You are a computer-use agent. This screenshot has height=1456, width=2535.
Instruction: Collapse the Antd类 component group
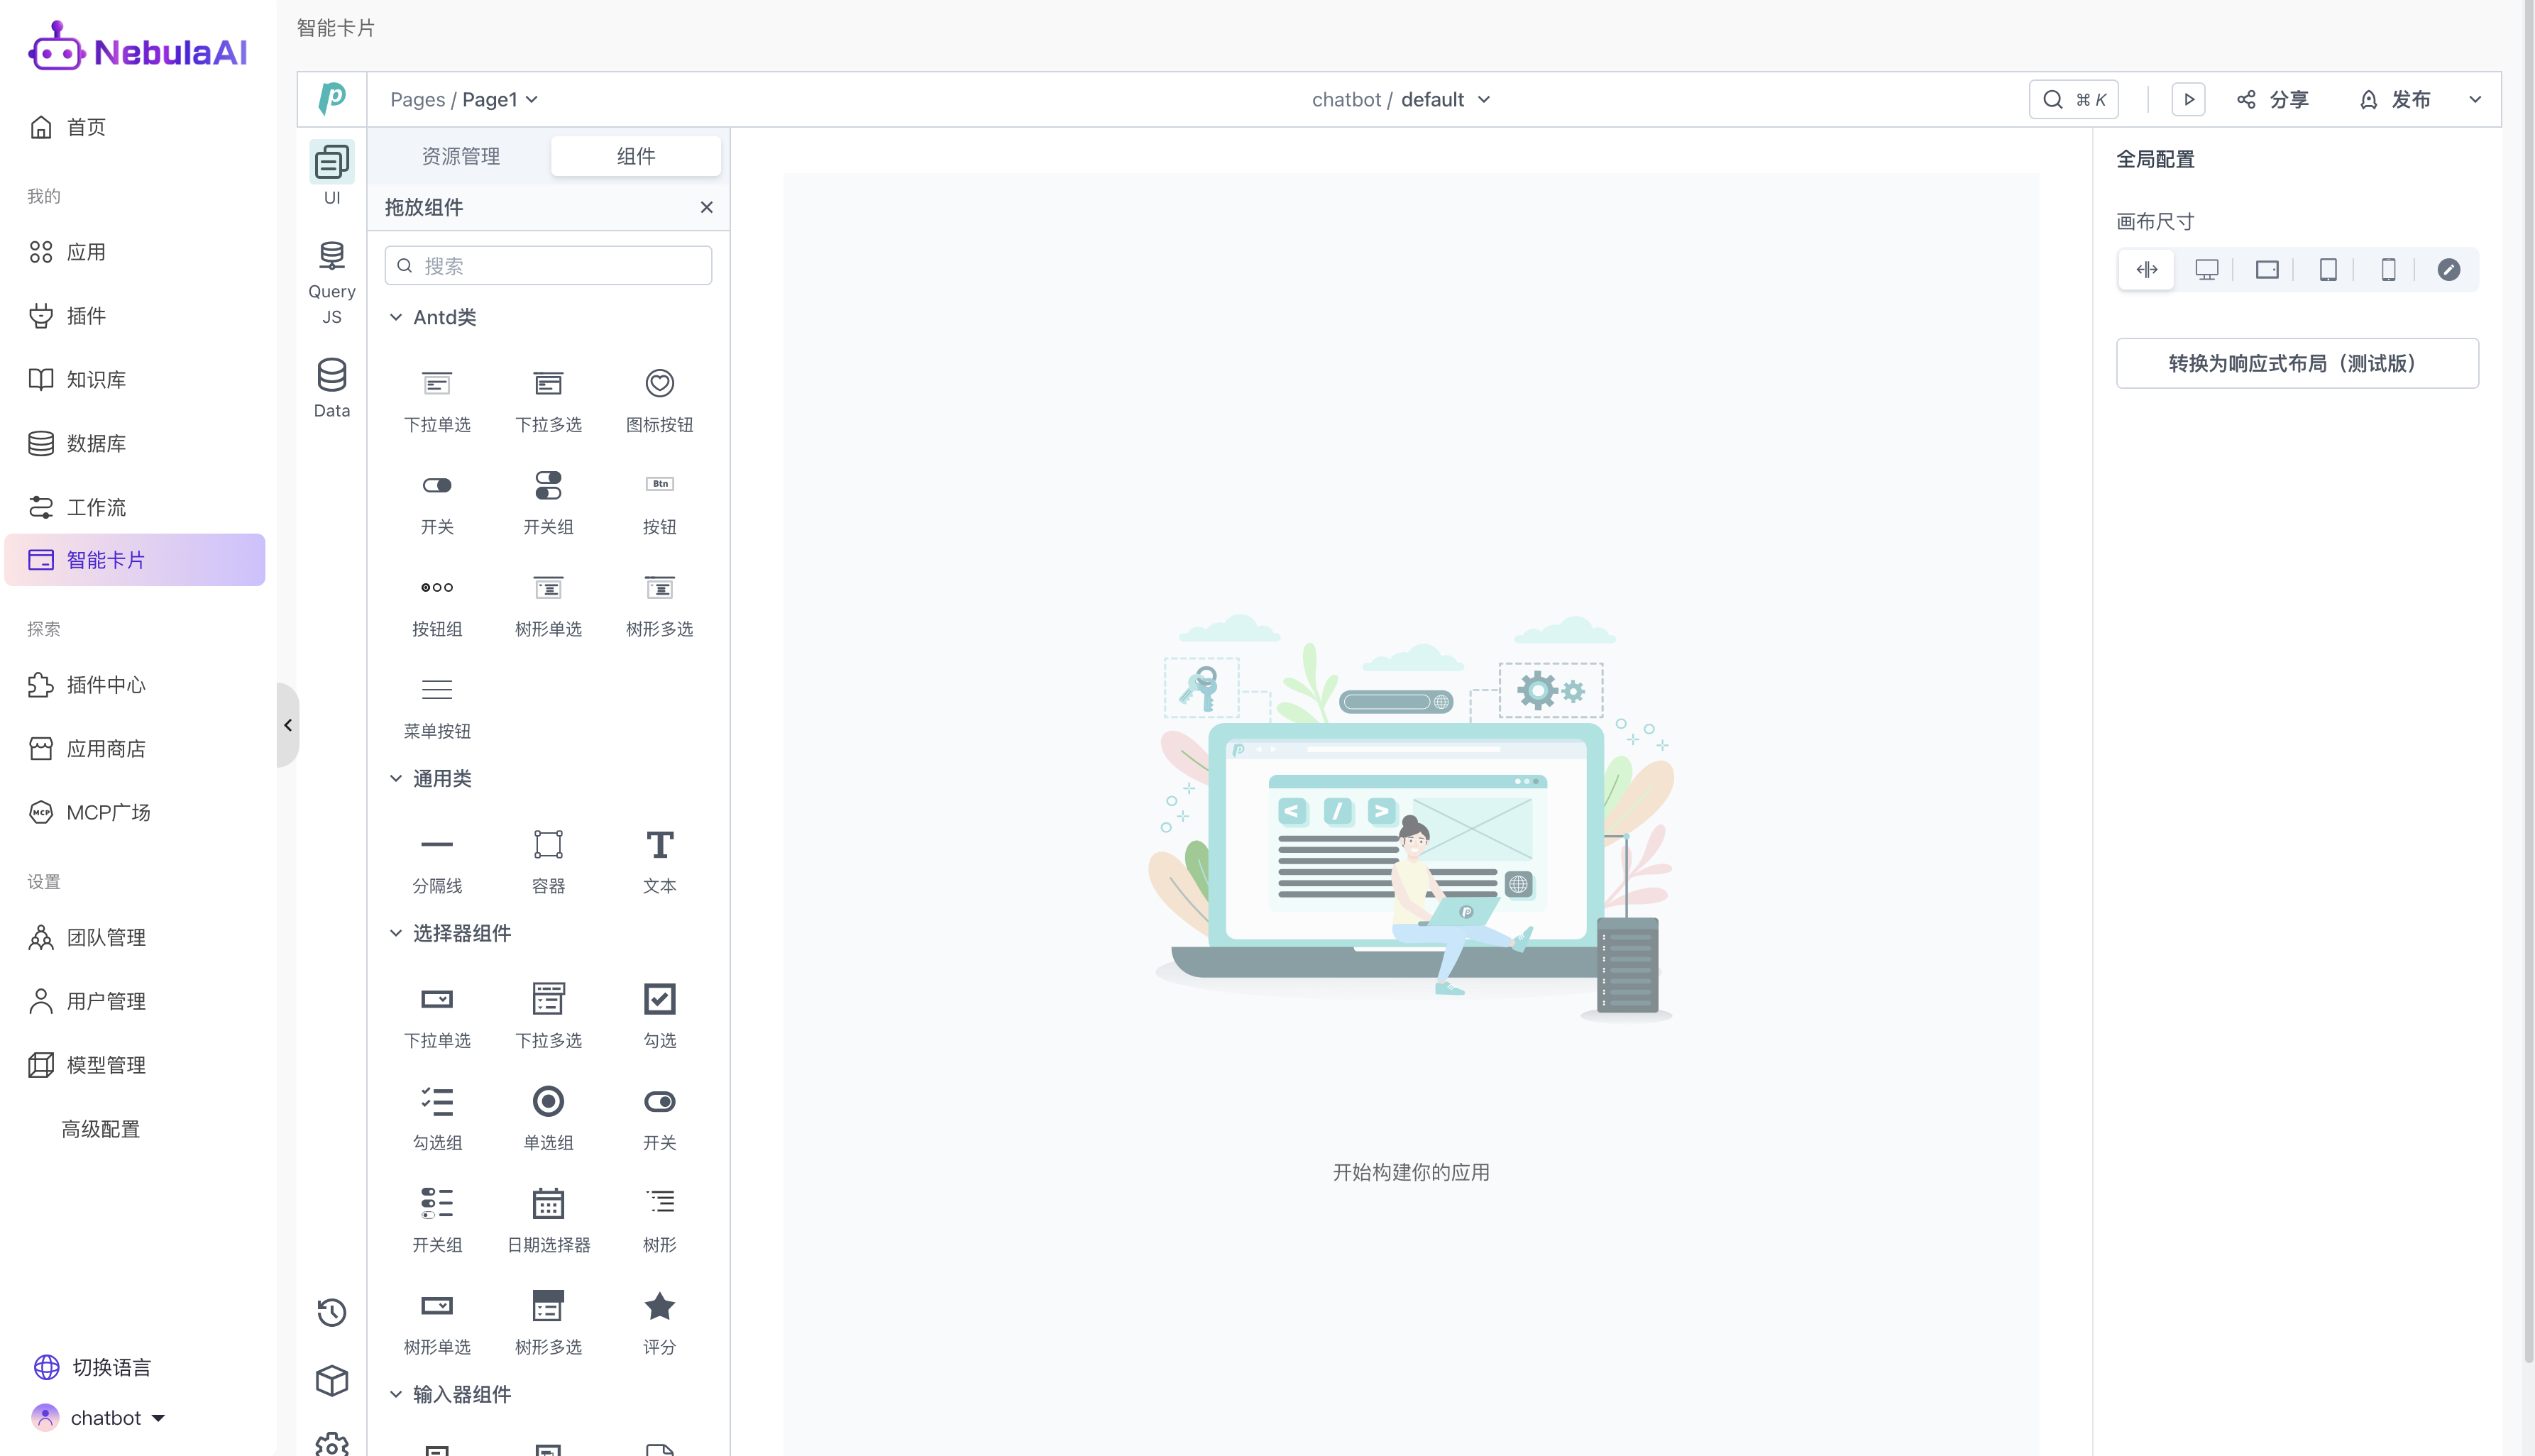[396, 317]
